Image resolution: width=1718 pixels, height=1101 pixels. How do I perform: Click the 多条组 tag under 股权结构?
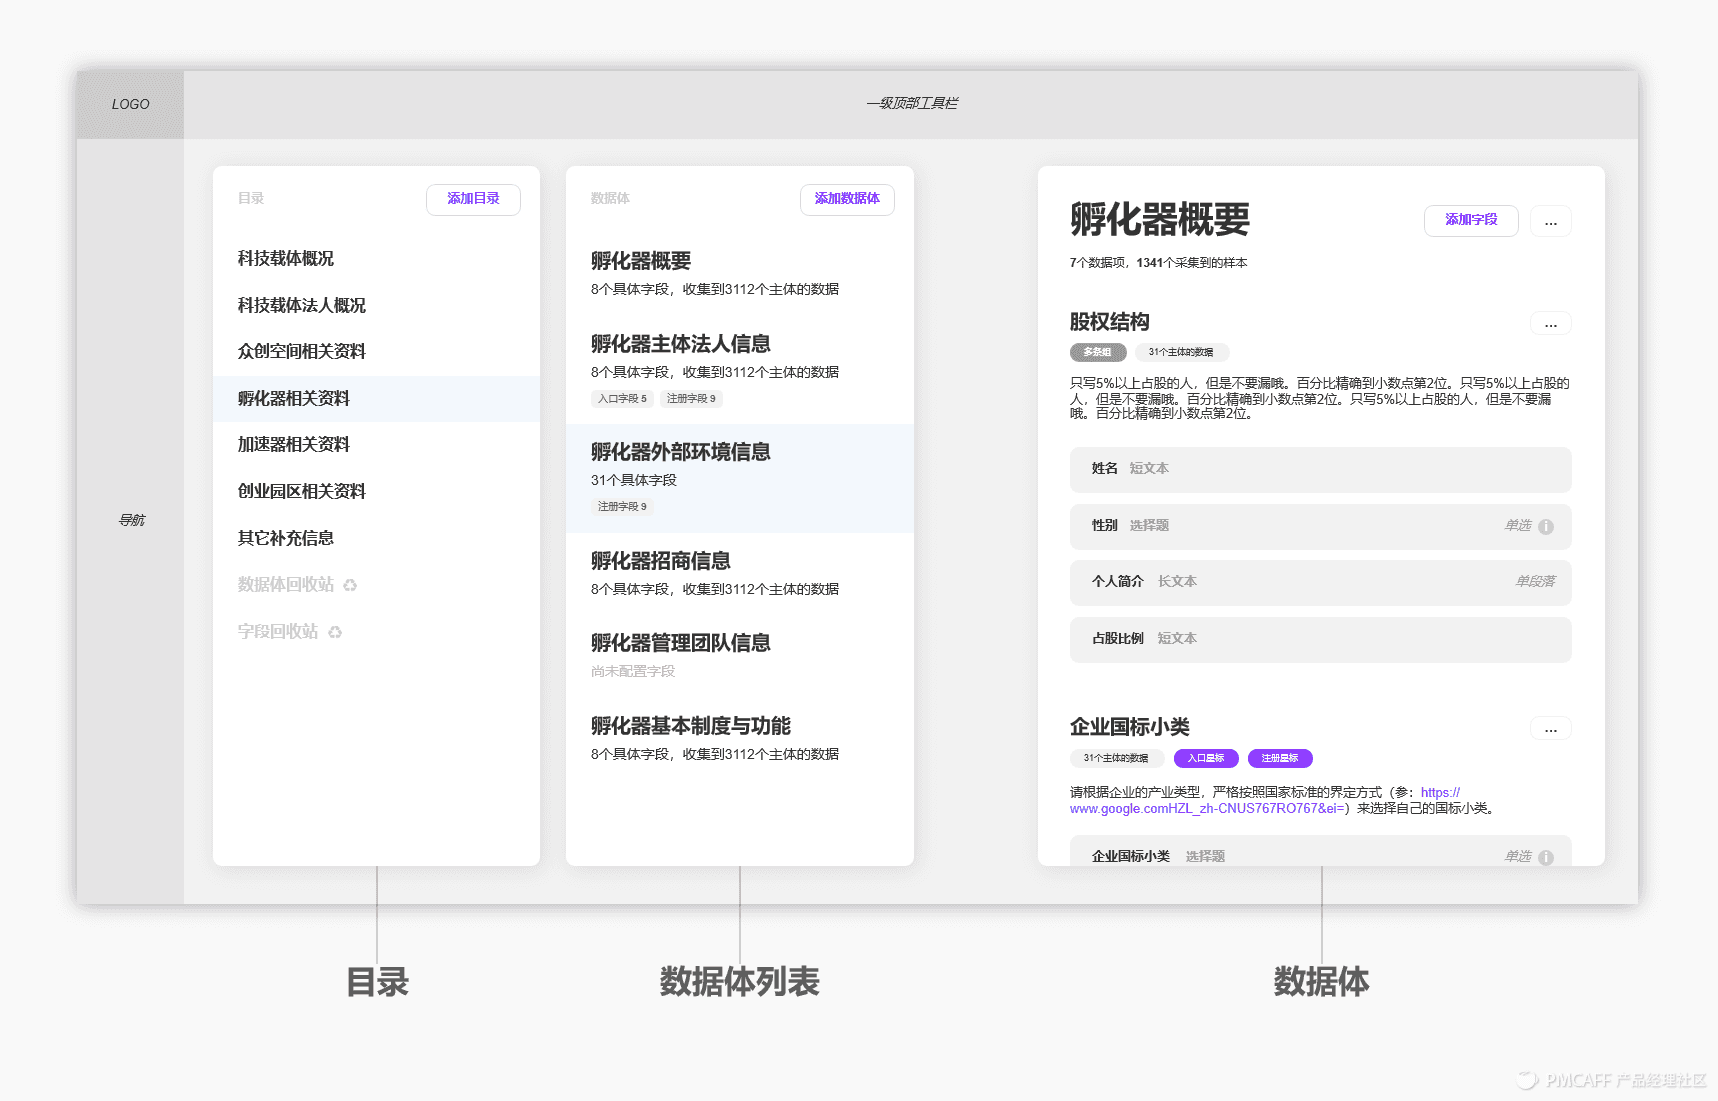pyautogui.click(x=1098, y=352)
